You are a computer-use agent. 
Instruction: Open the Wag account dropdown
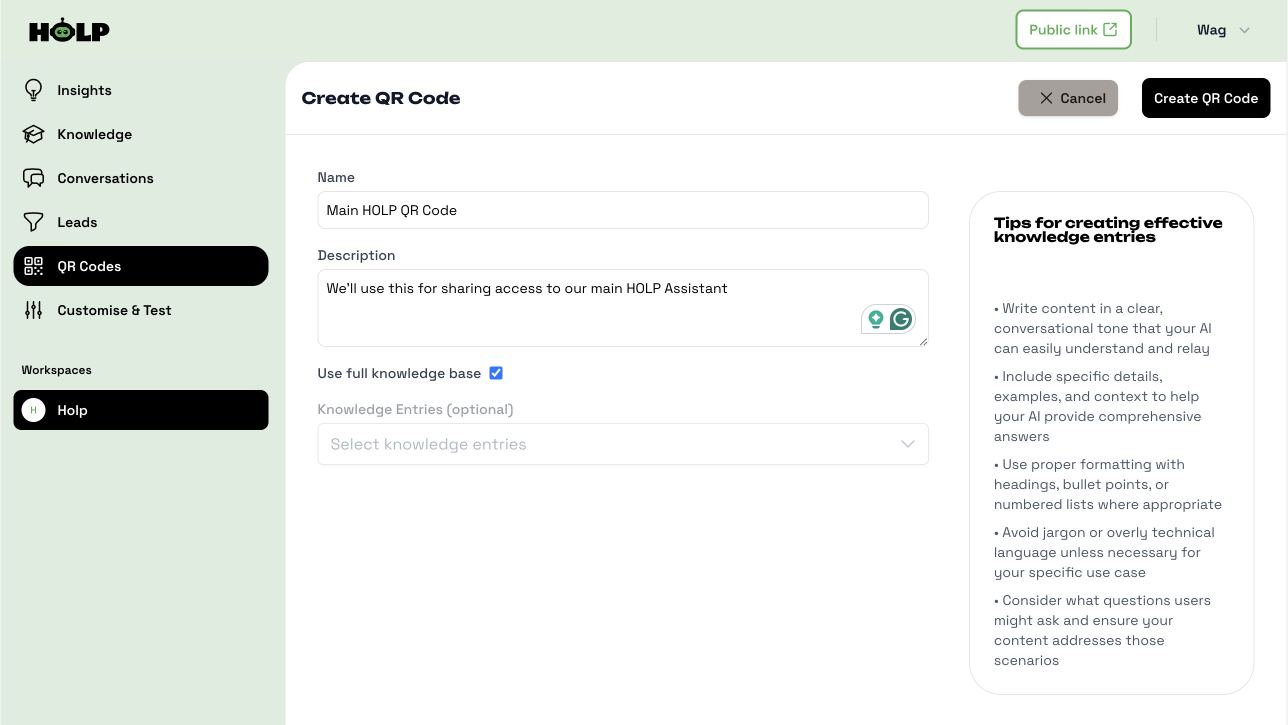pos(1223,30)
